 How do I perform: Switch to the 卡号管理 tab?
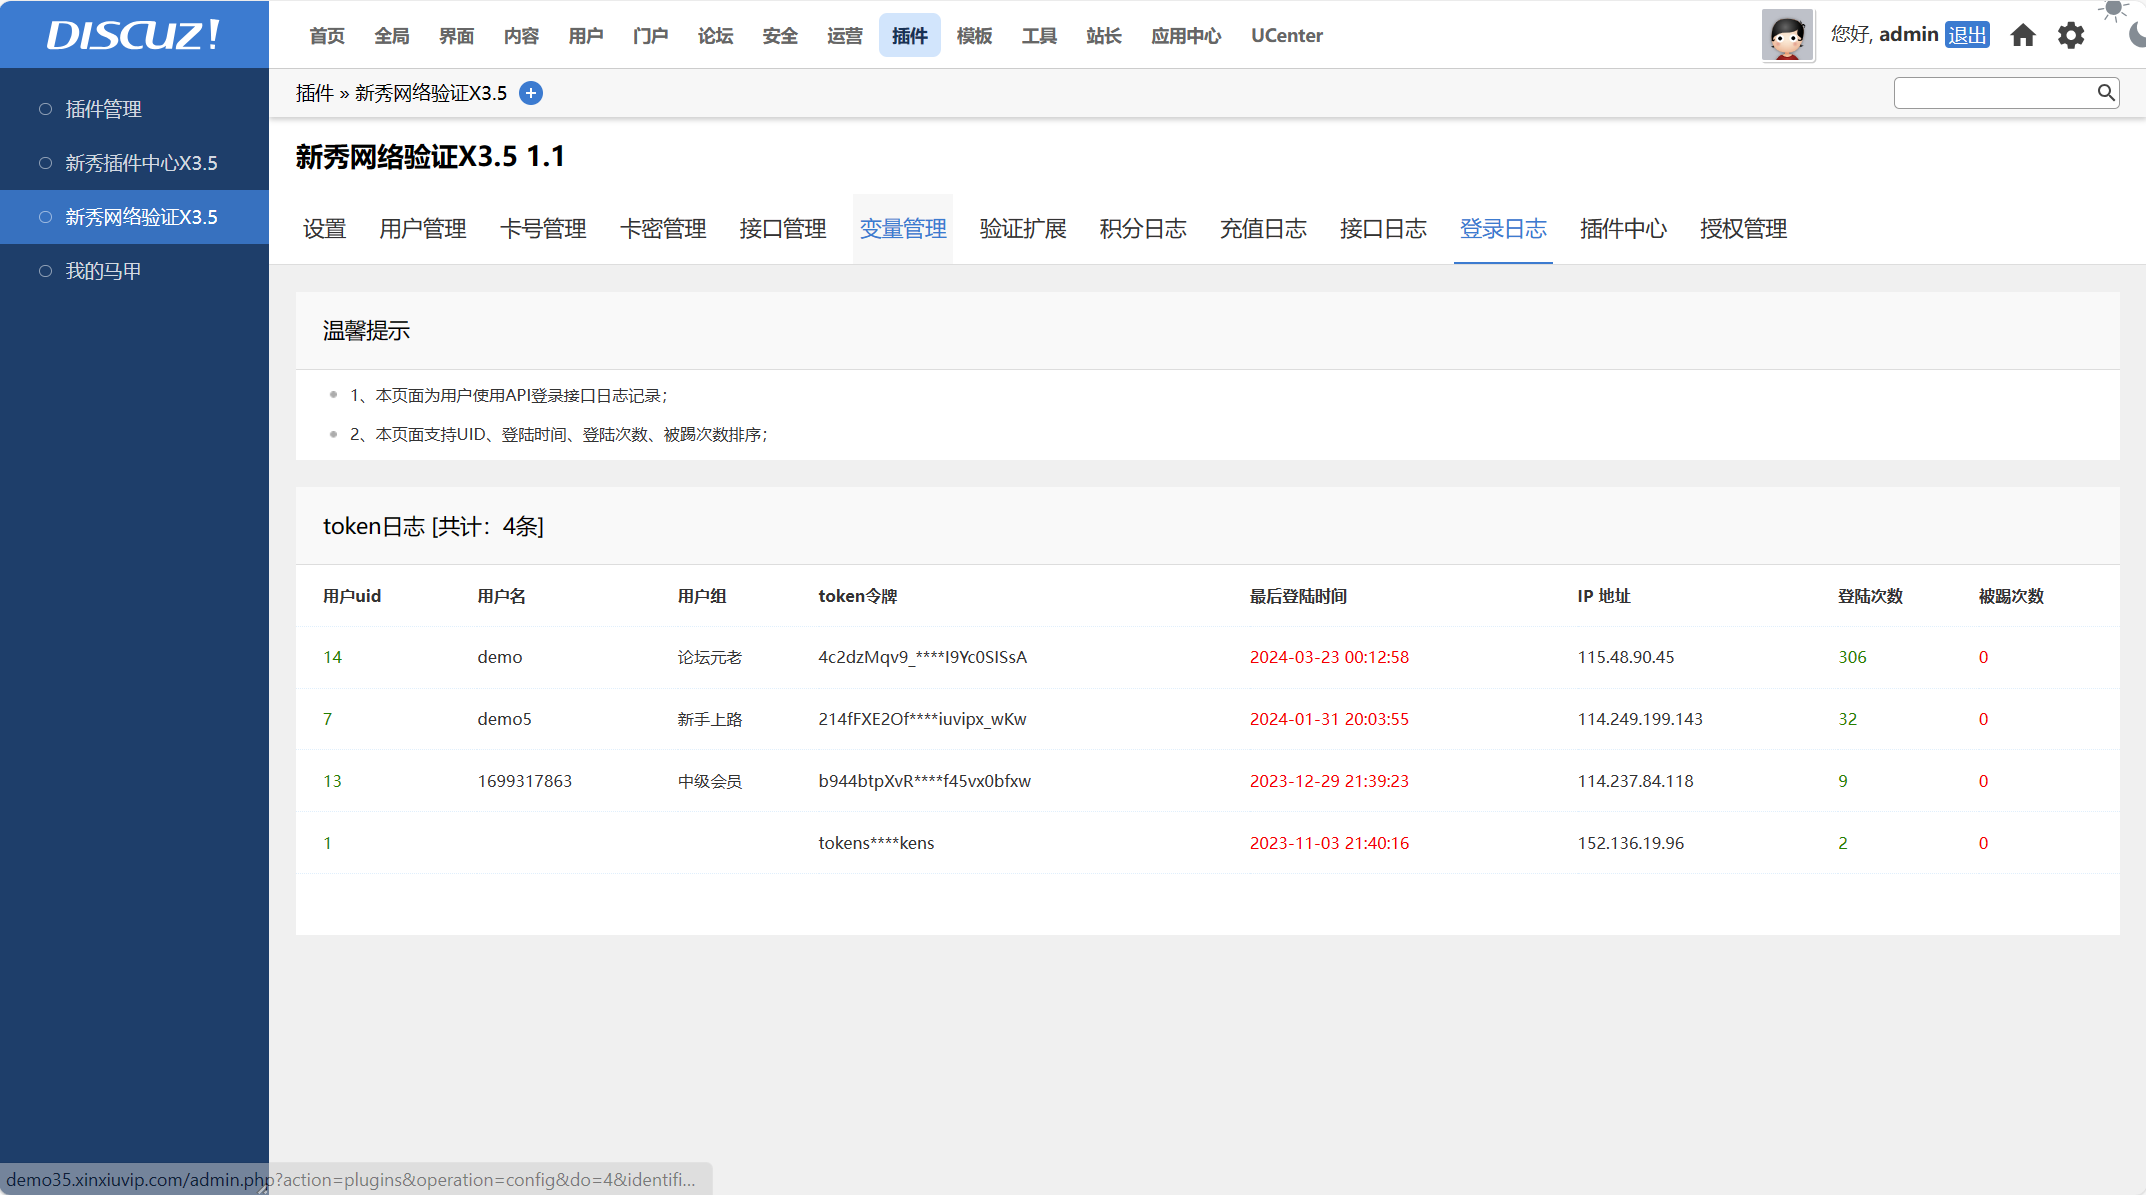click(543, 229)
